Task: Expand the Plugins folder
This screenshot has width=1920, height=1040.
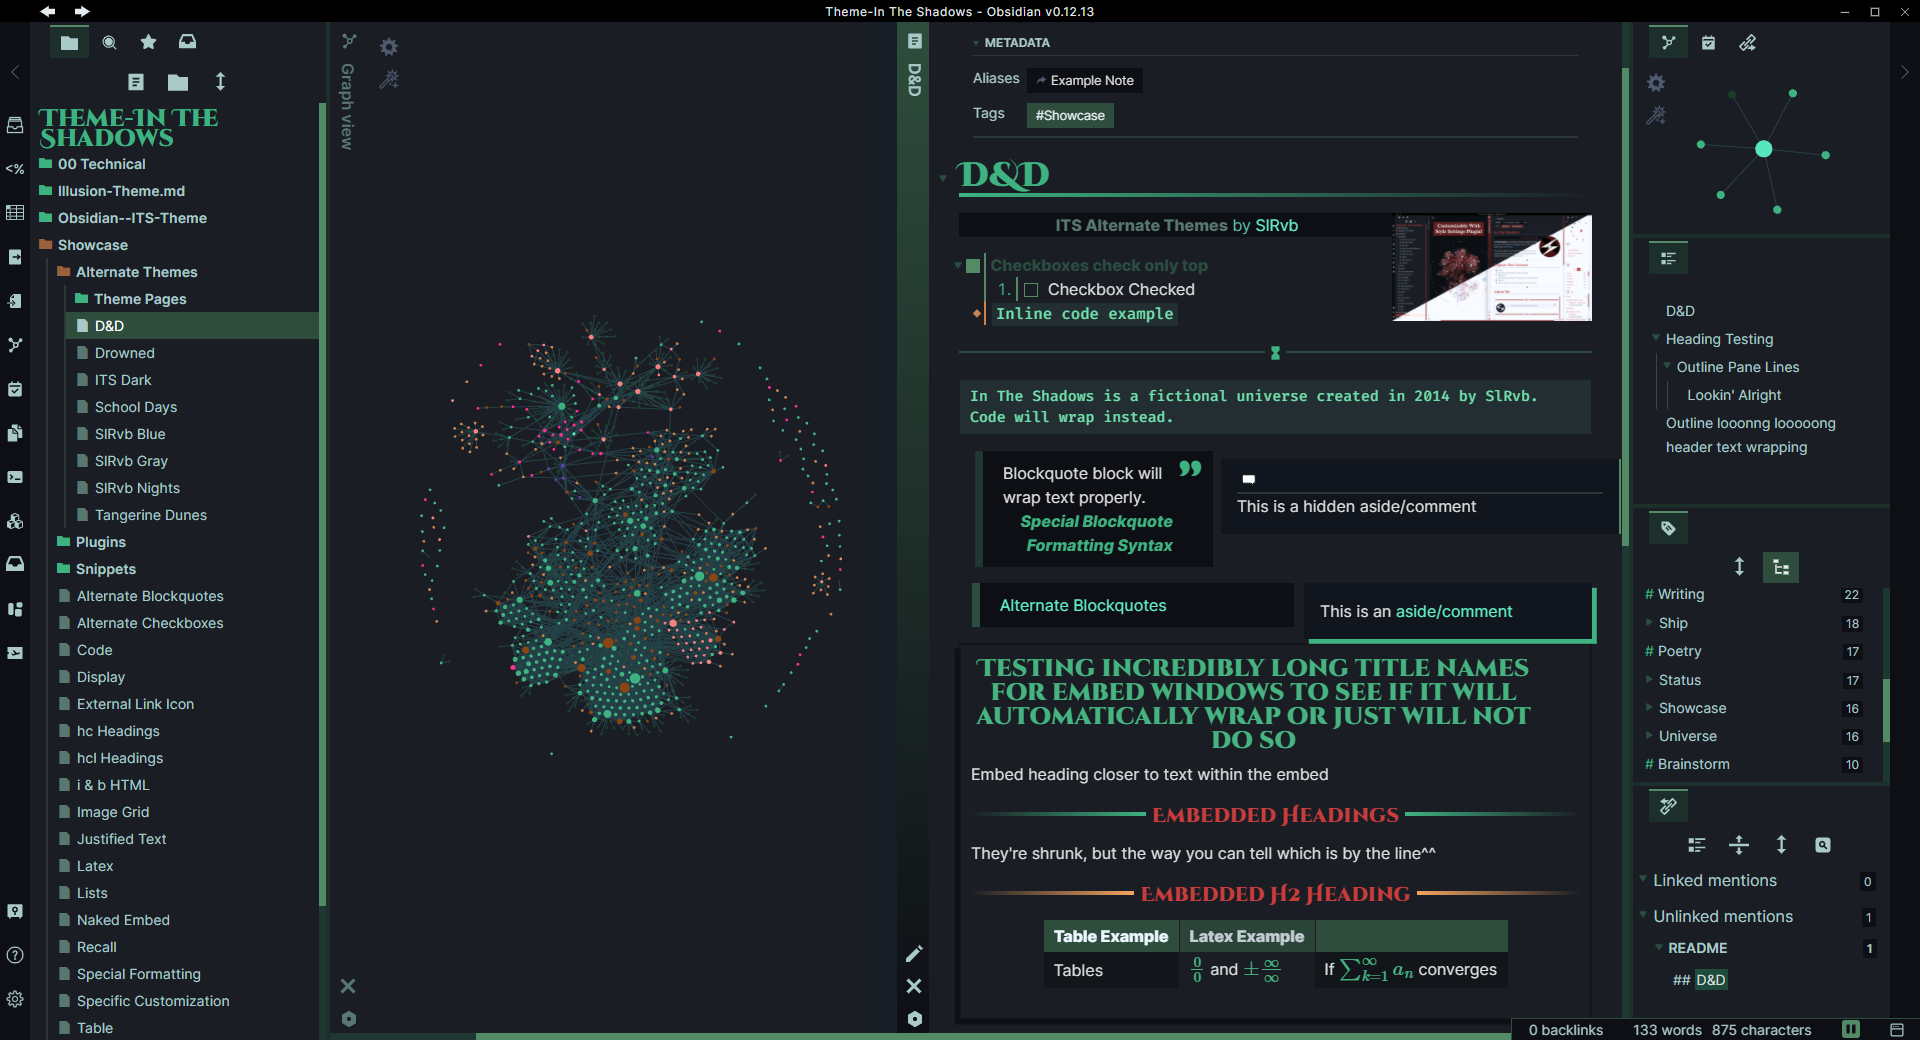Action: point(101,542)
